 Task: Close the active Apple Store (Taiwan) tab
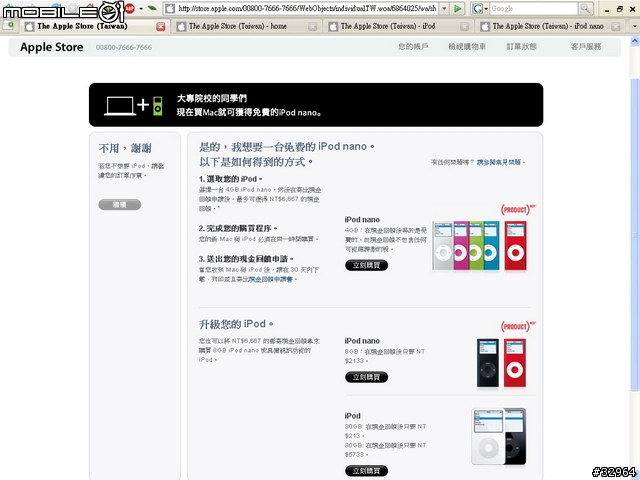pyautogui.click(x=161, y=27)
